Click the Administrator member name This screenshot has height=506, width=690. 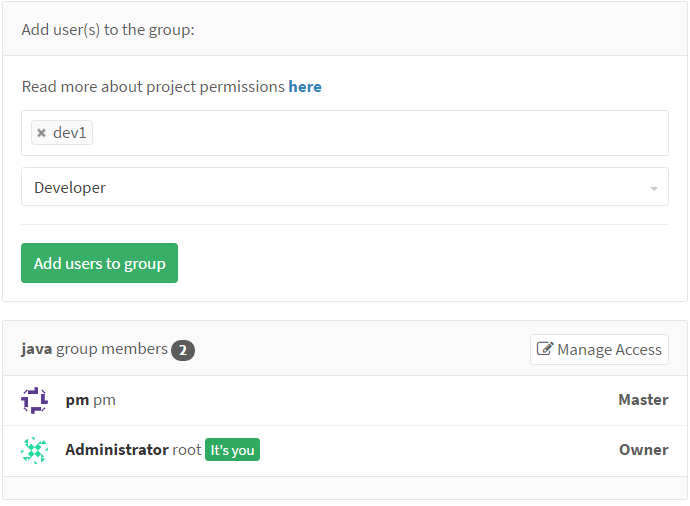tap(116, 450)
